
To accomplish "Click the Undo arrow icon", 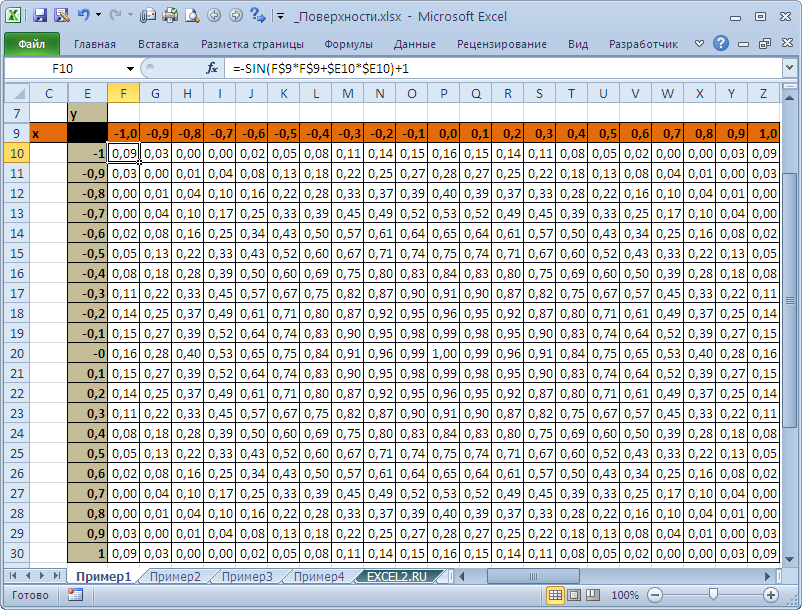I will coord(83,16).
